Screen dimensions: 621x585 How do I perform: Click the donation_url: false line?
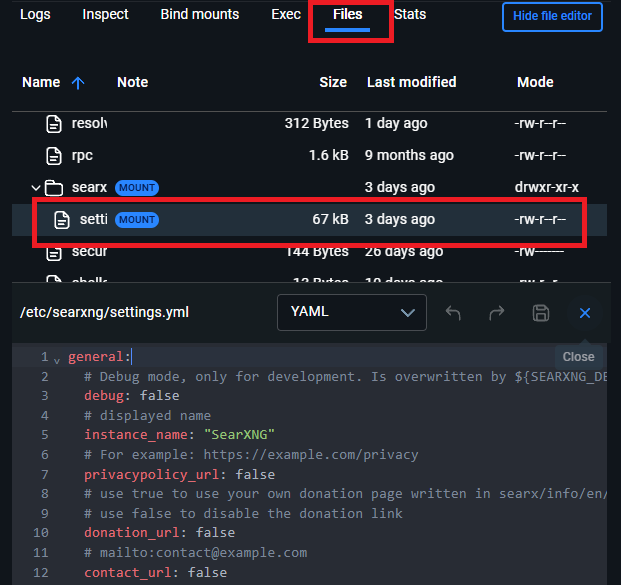pyautogui.click(x=159, y=533)
